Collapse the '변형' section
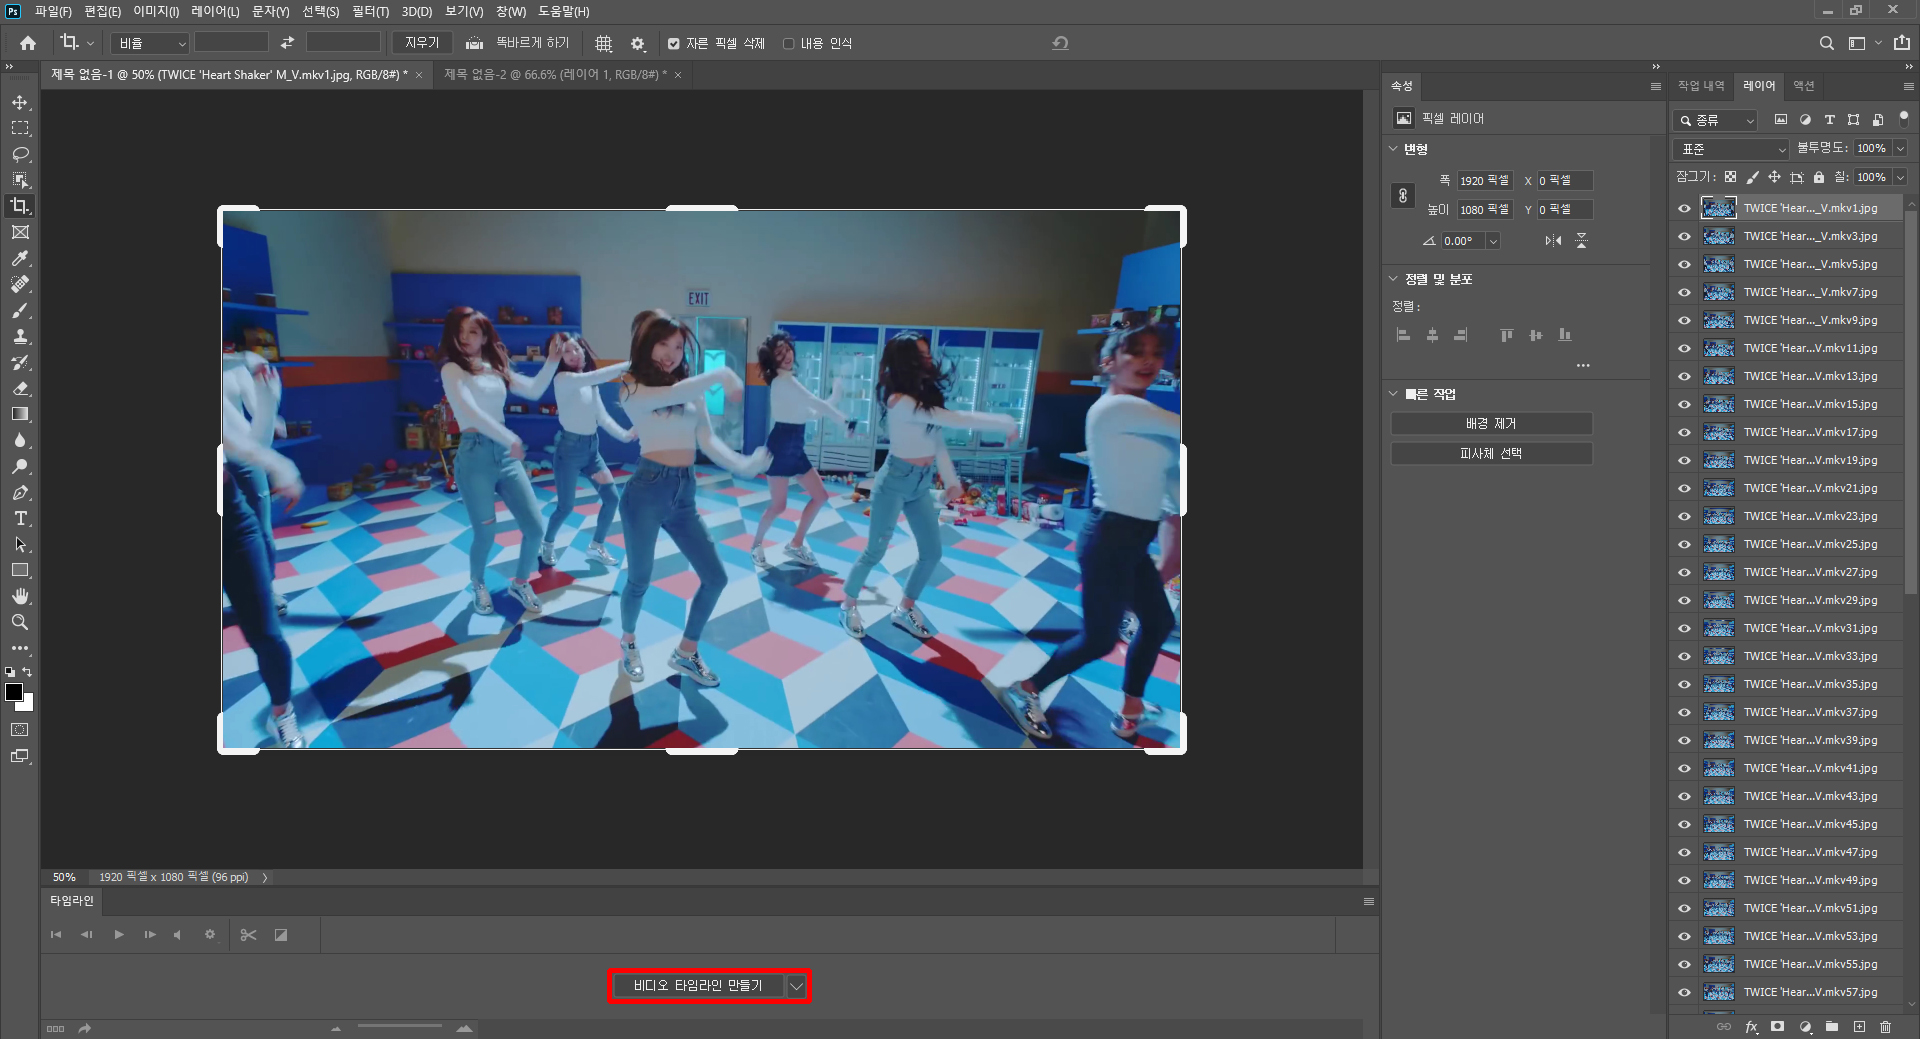The height and width of the screenshot is (1039, 1920). [x=1394, y=149]
